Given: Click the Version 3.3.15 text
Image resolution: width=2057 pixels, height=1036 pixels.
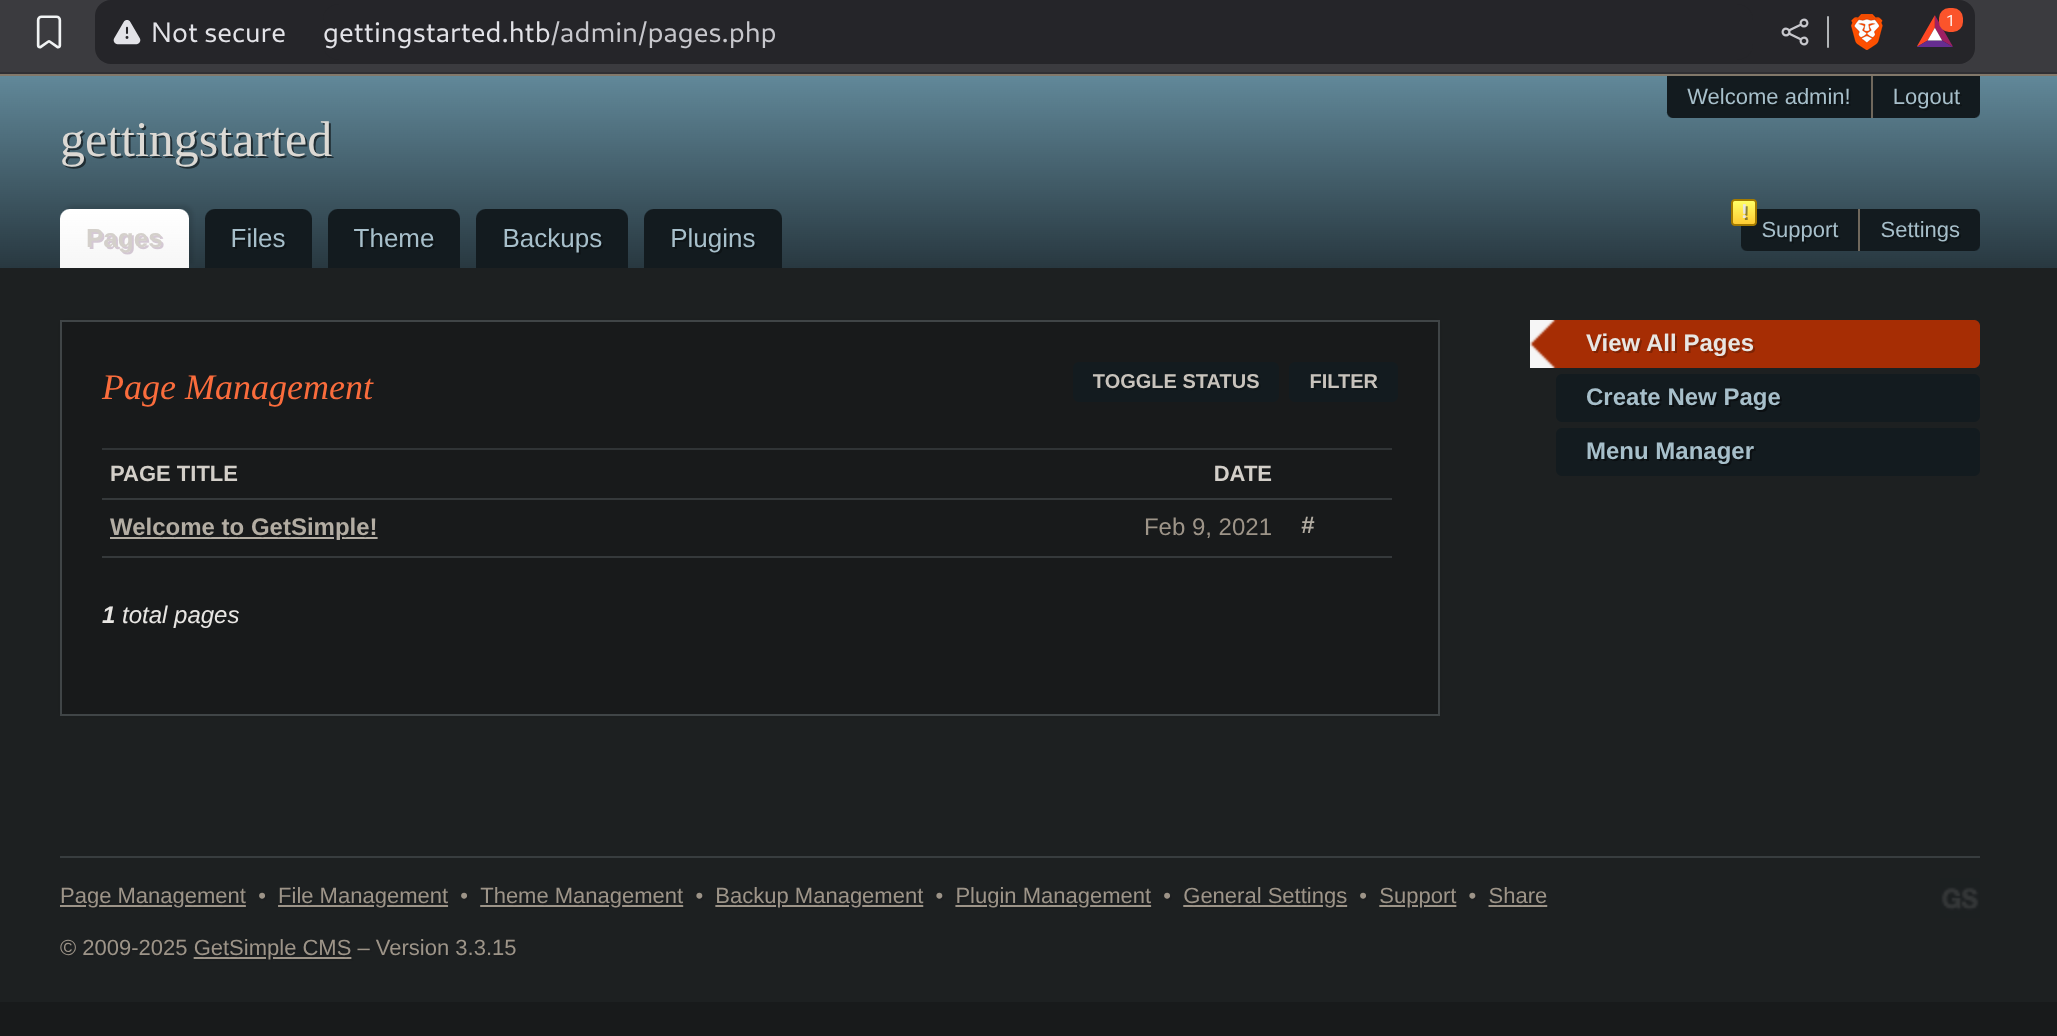Looking at the screenshot, I should point(446,948).
